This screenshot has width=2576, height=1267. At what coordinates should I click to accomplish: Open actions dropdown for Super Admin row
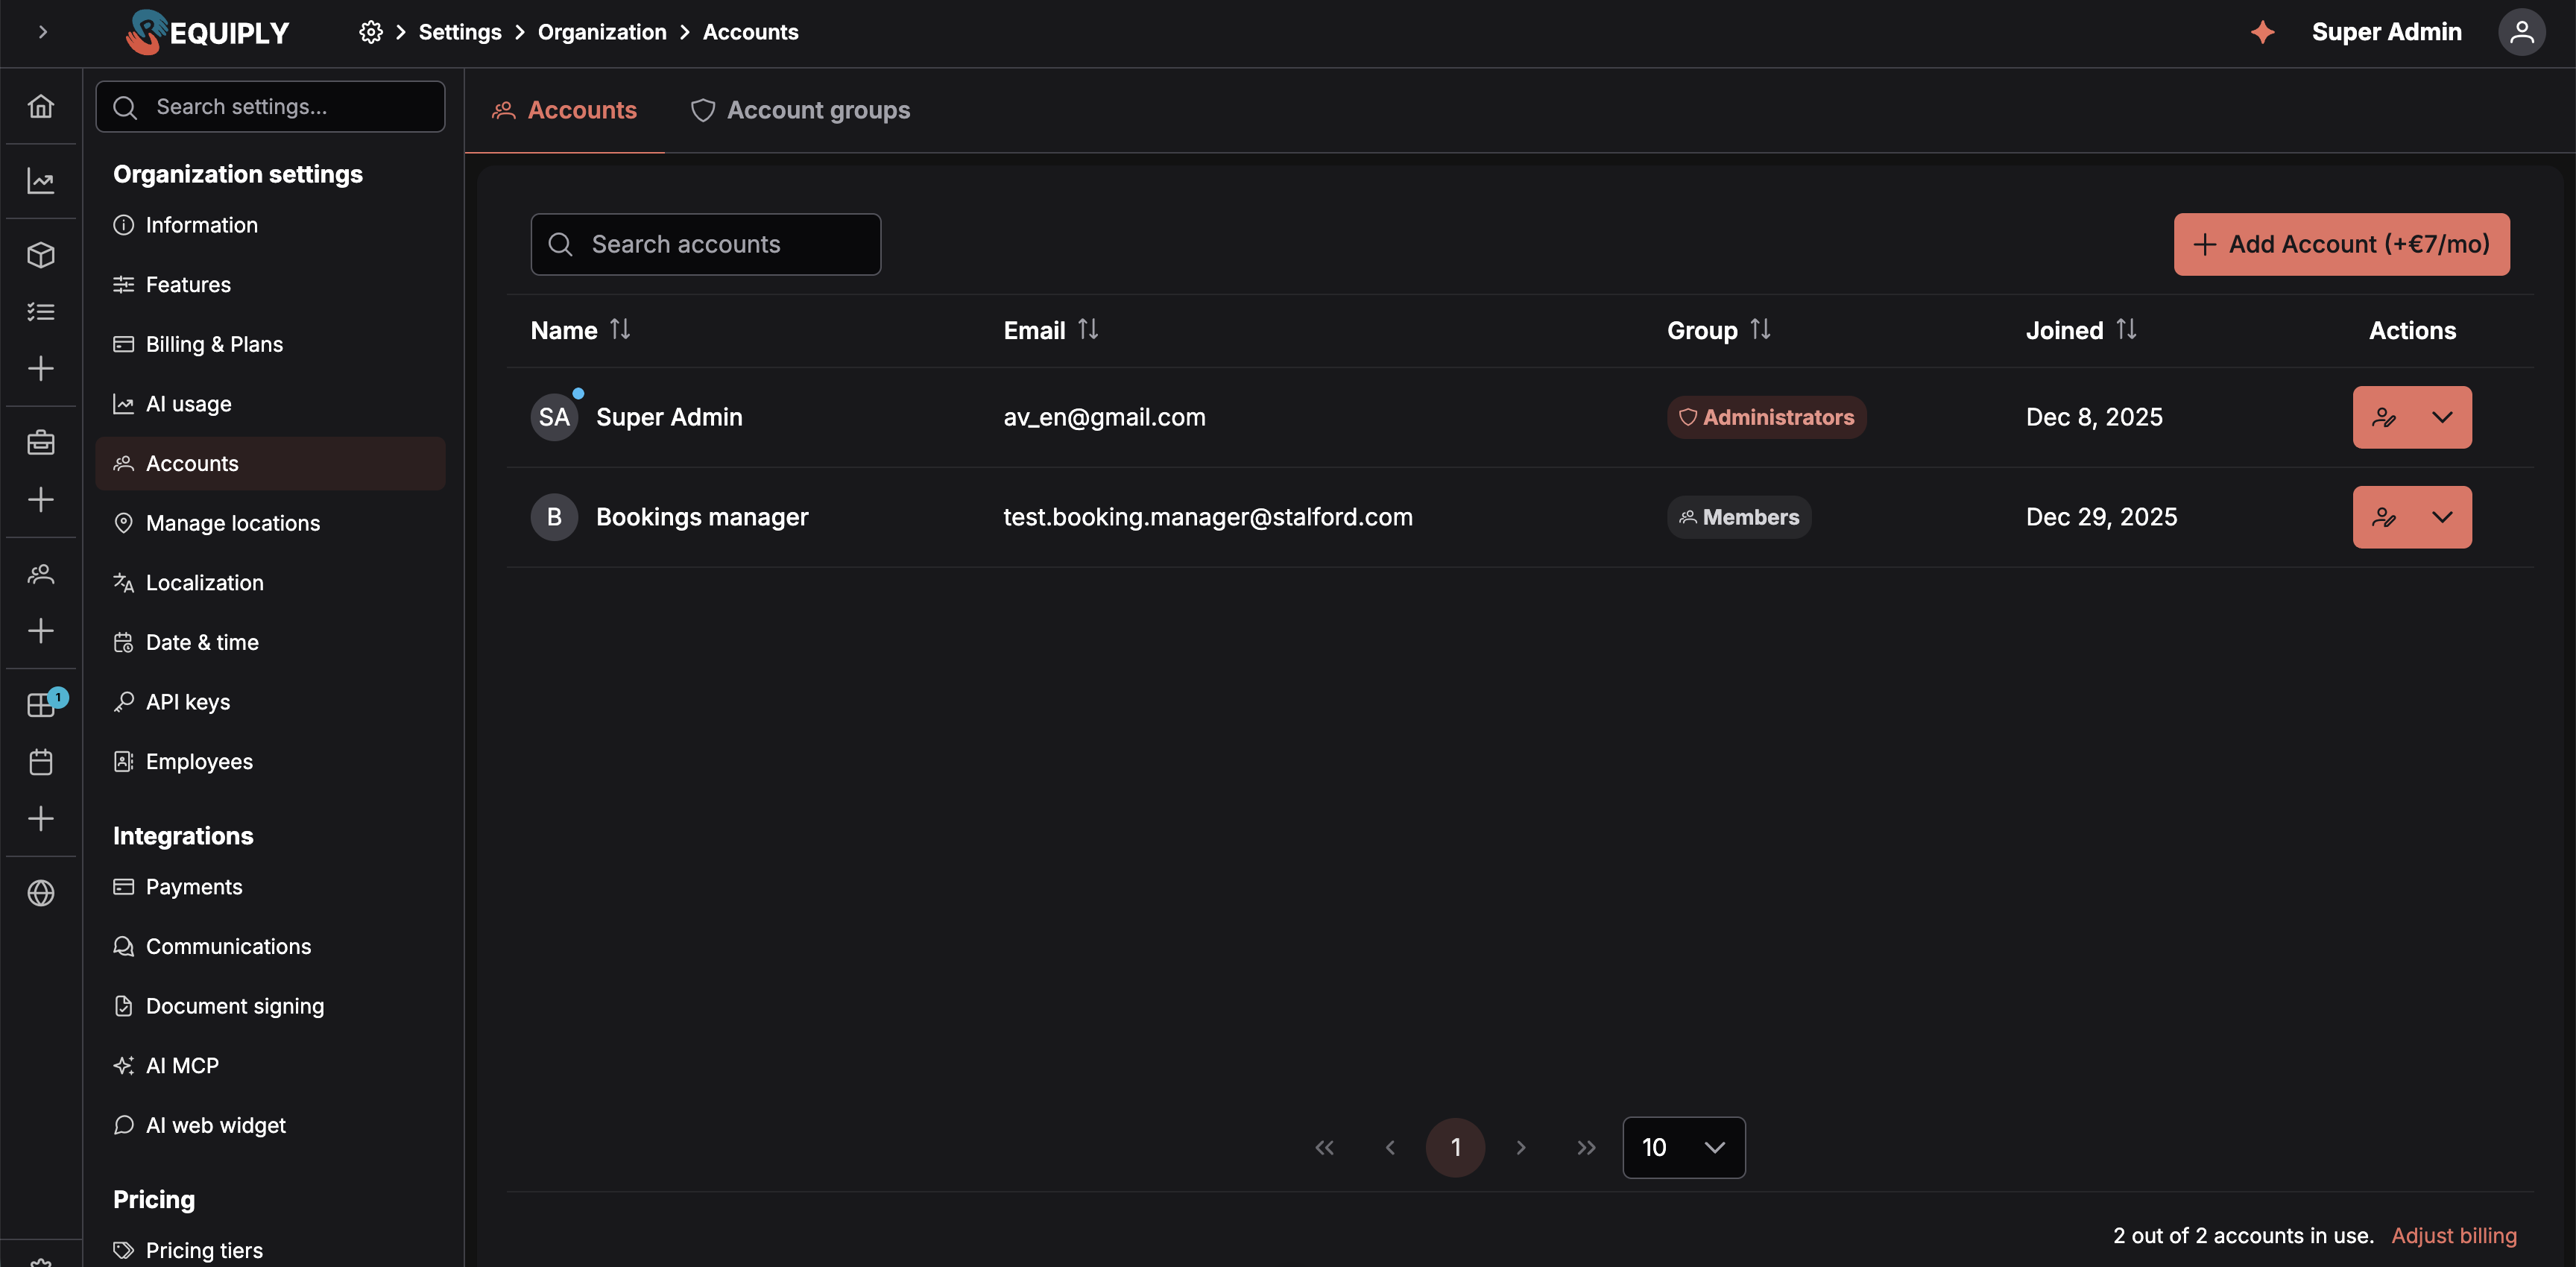pos(2442,417)
